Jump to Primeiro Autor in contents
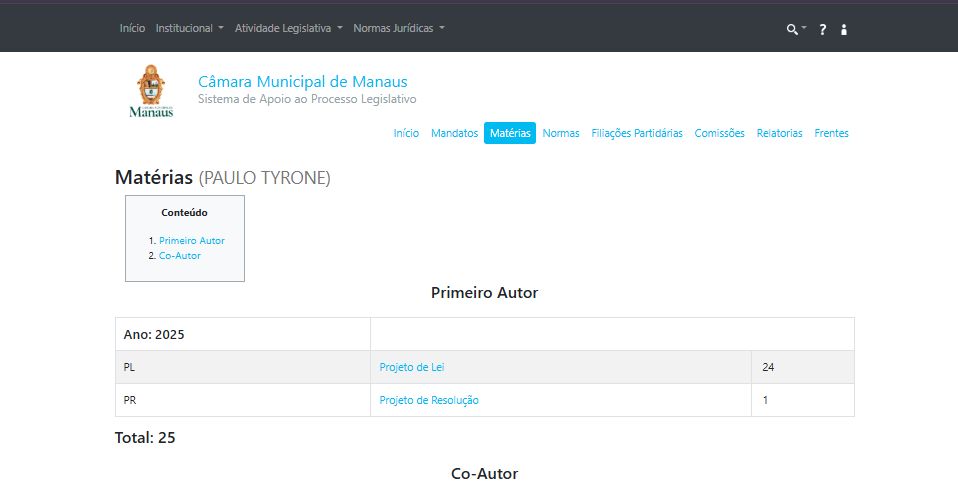 pos(191,241)
